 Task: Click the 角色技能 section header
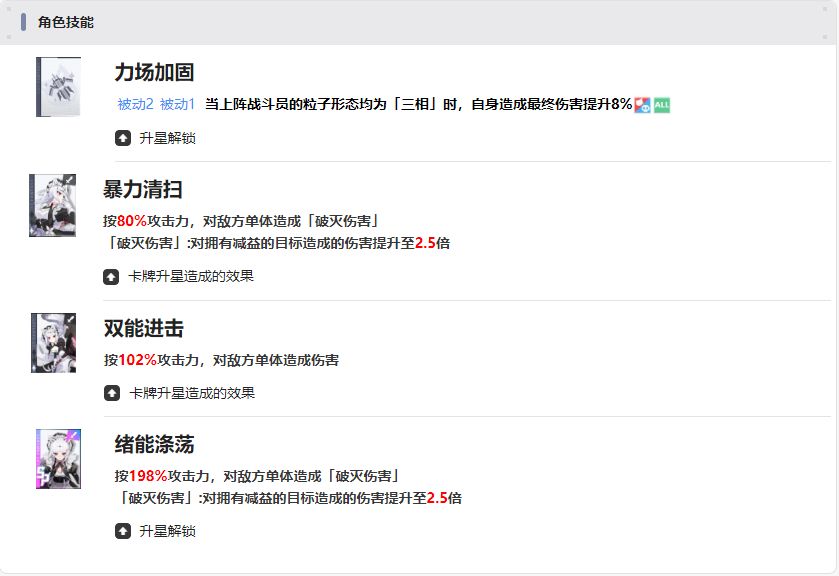click(66, 22)
